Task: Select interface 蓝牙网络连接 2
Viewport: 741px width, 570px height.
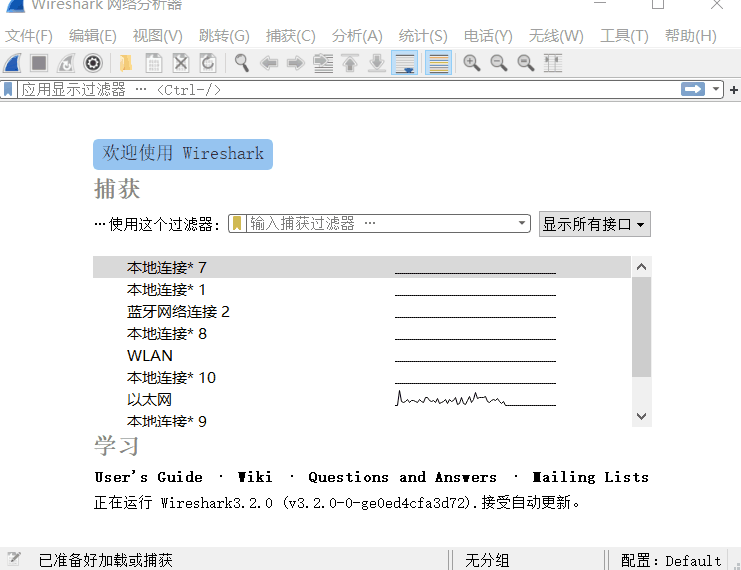Action: click(x=362, y=311)
